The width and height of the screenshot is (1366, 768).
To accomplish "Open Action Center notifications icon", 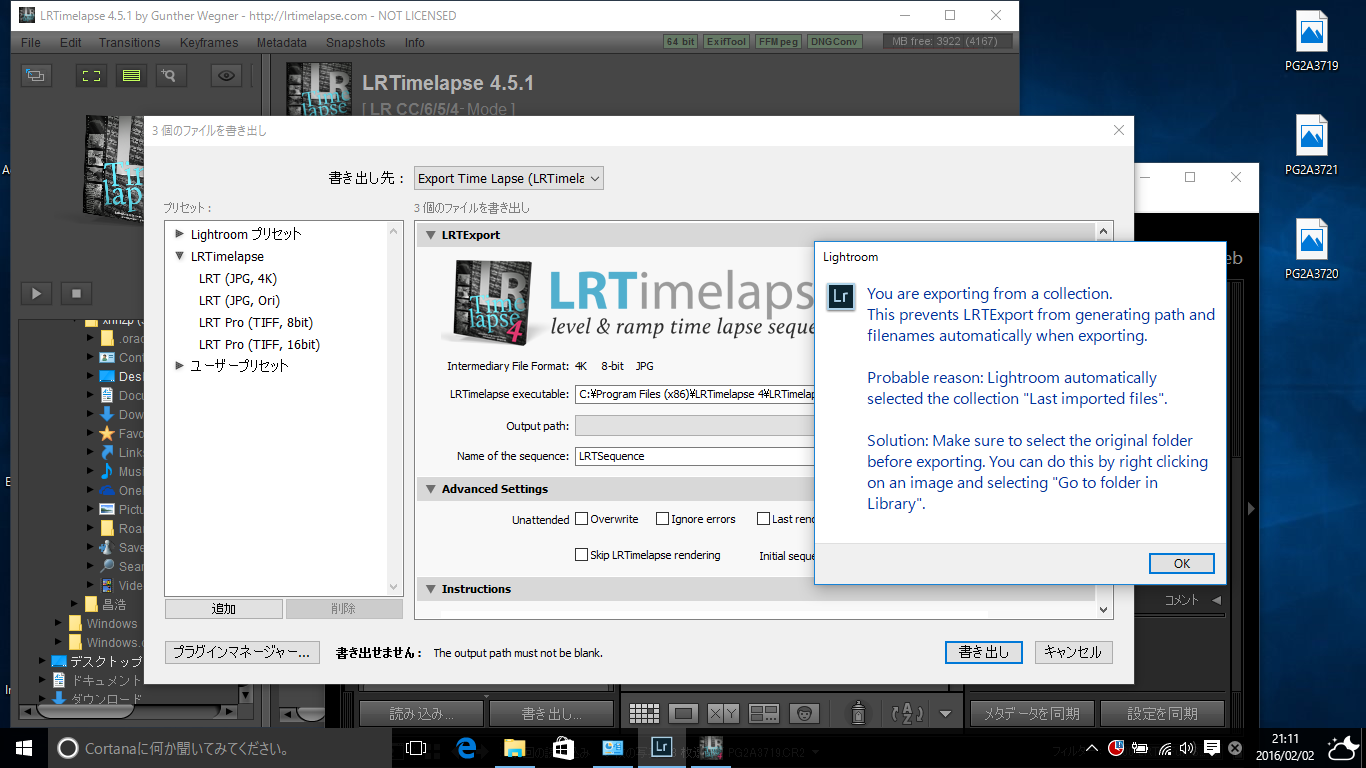I will 1211,748.
